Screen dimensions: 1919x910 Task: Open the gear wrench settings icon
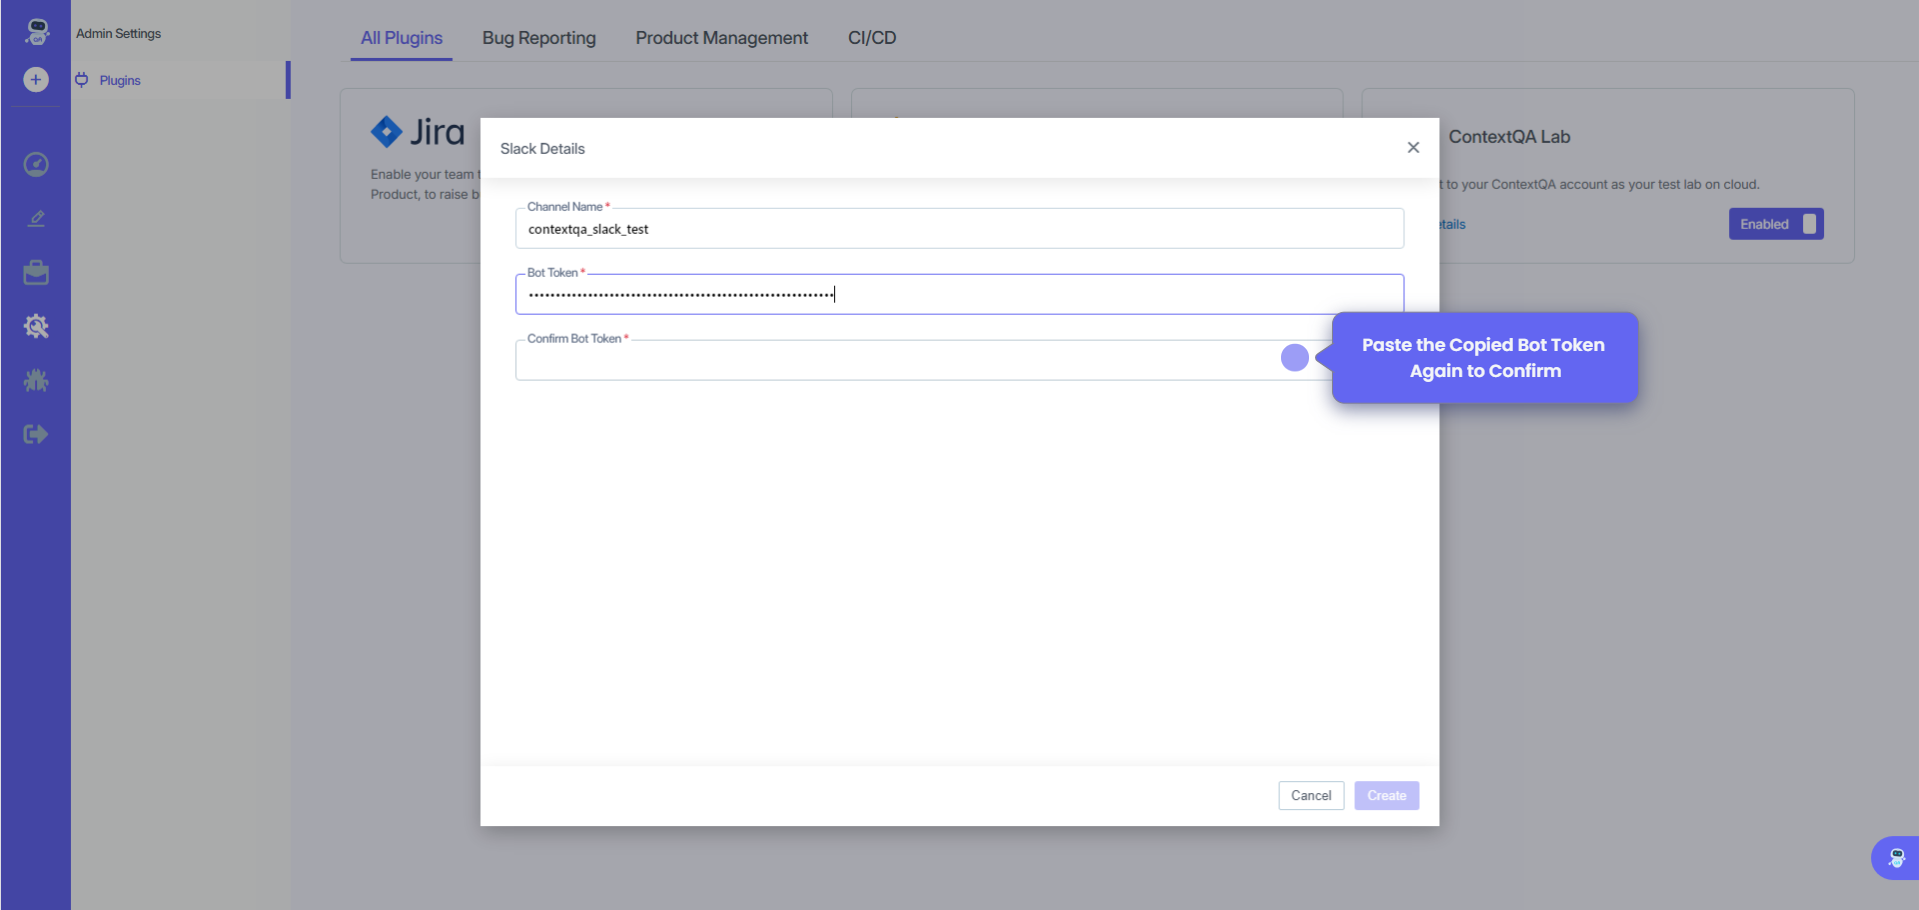coord(36,326)
